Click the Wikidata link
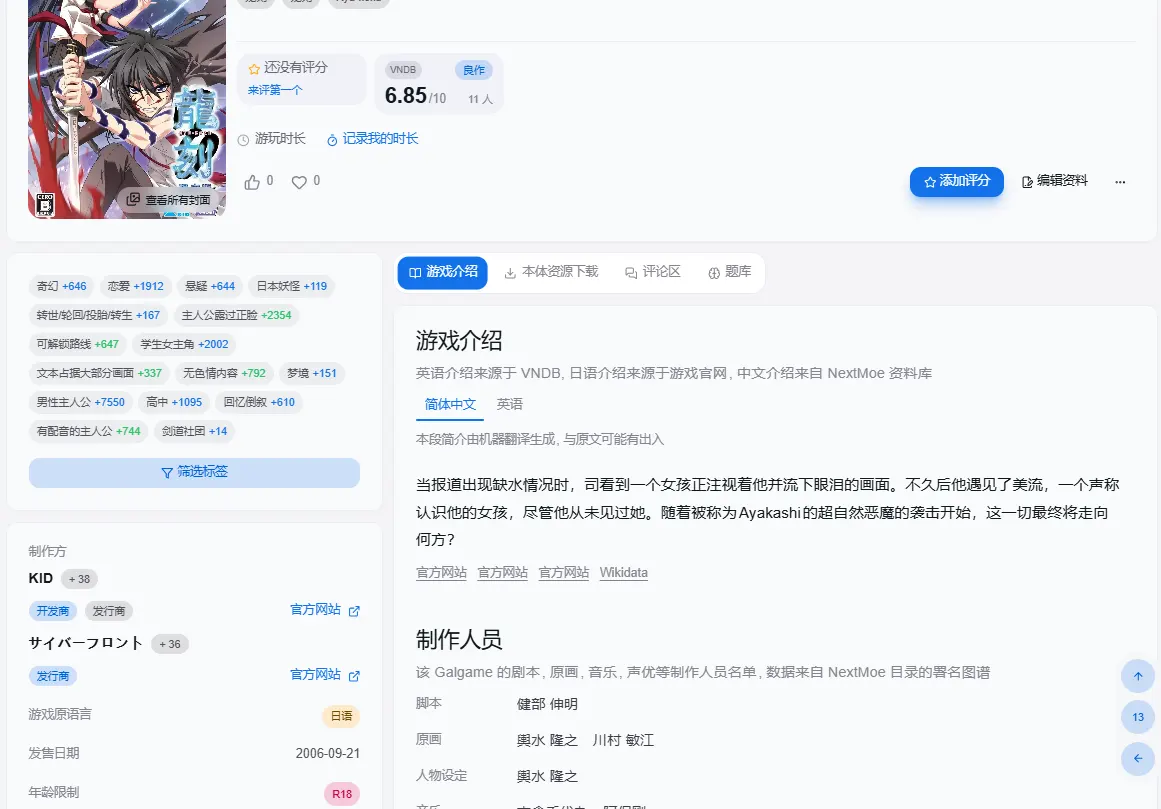This screenshot has width=1161, height=809. [x=623, y=573]
